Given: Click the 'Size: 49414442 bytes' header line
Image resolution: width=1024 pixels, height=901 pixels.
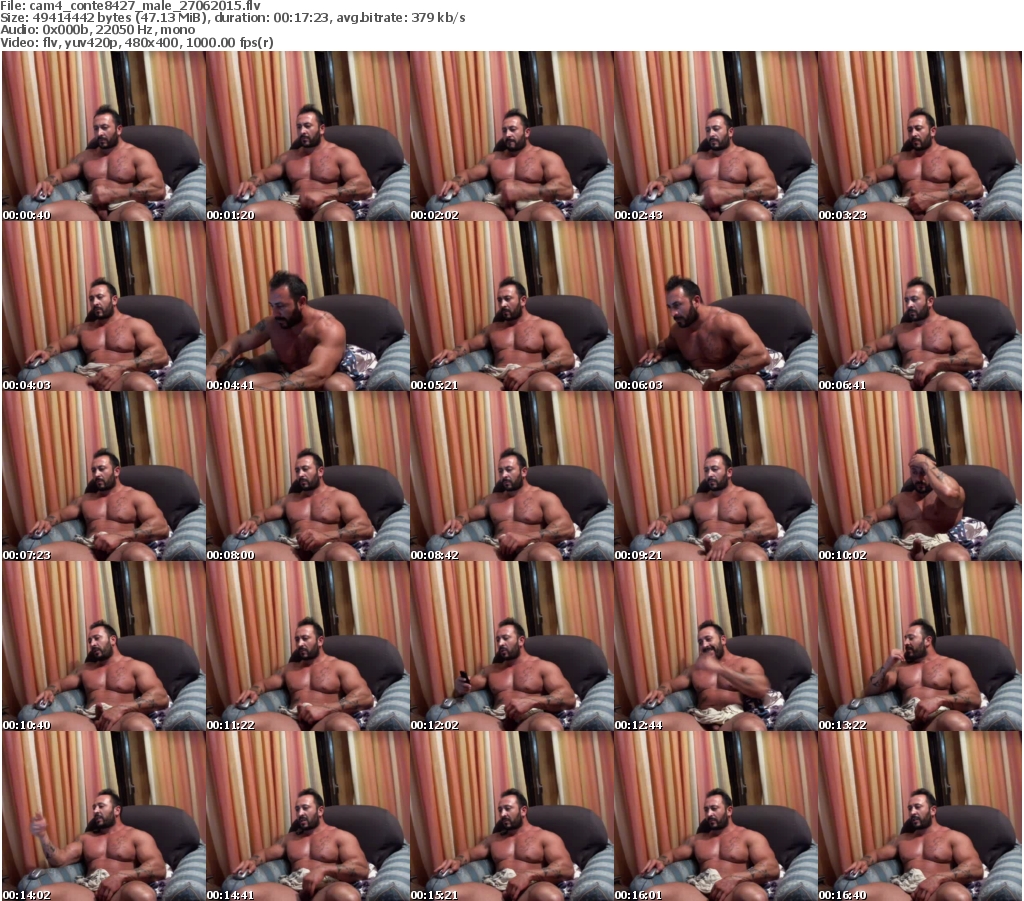Looking at the screenshot, I should (233, 18).
